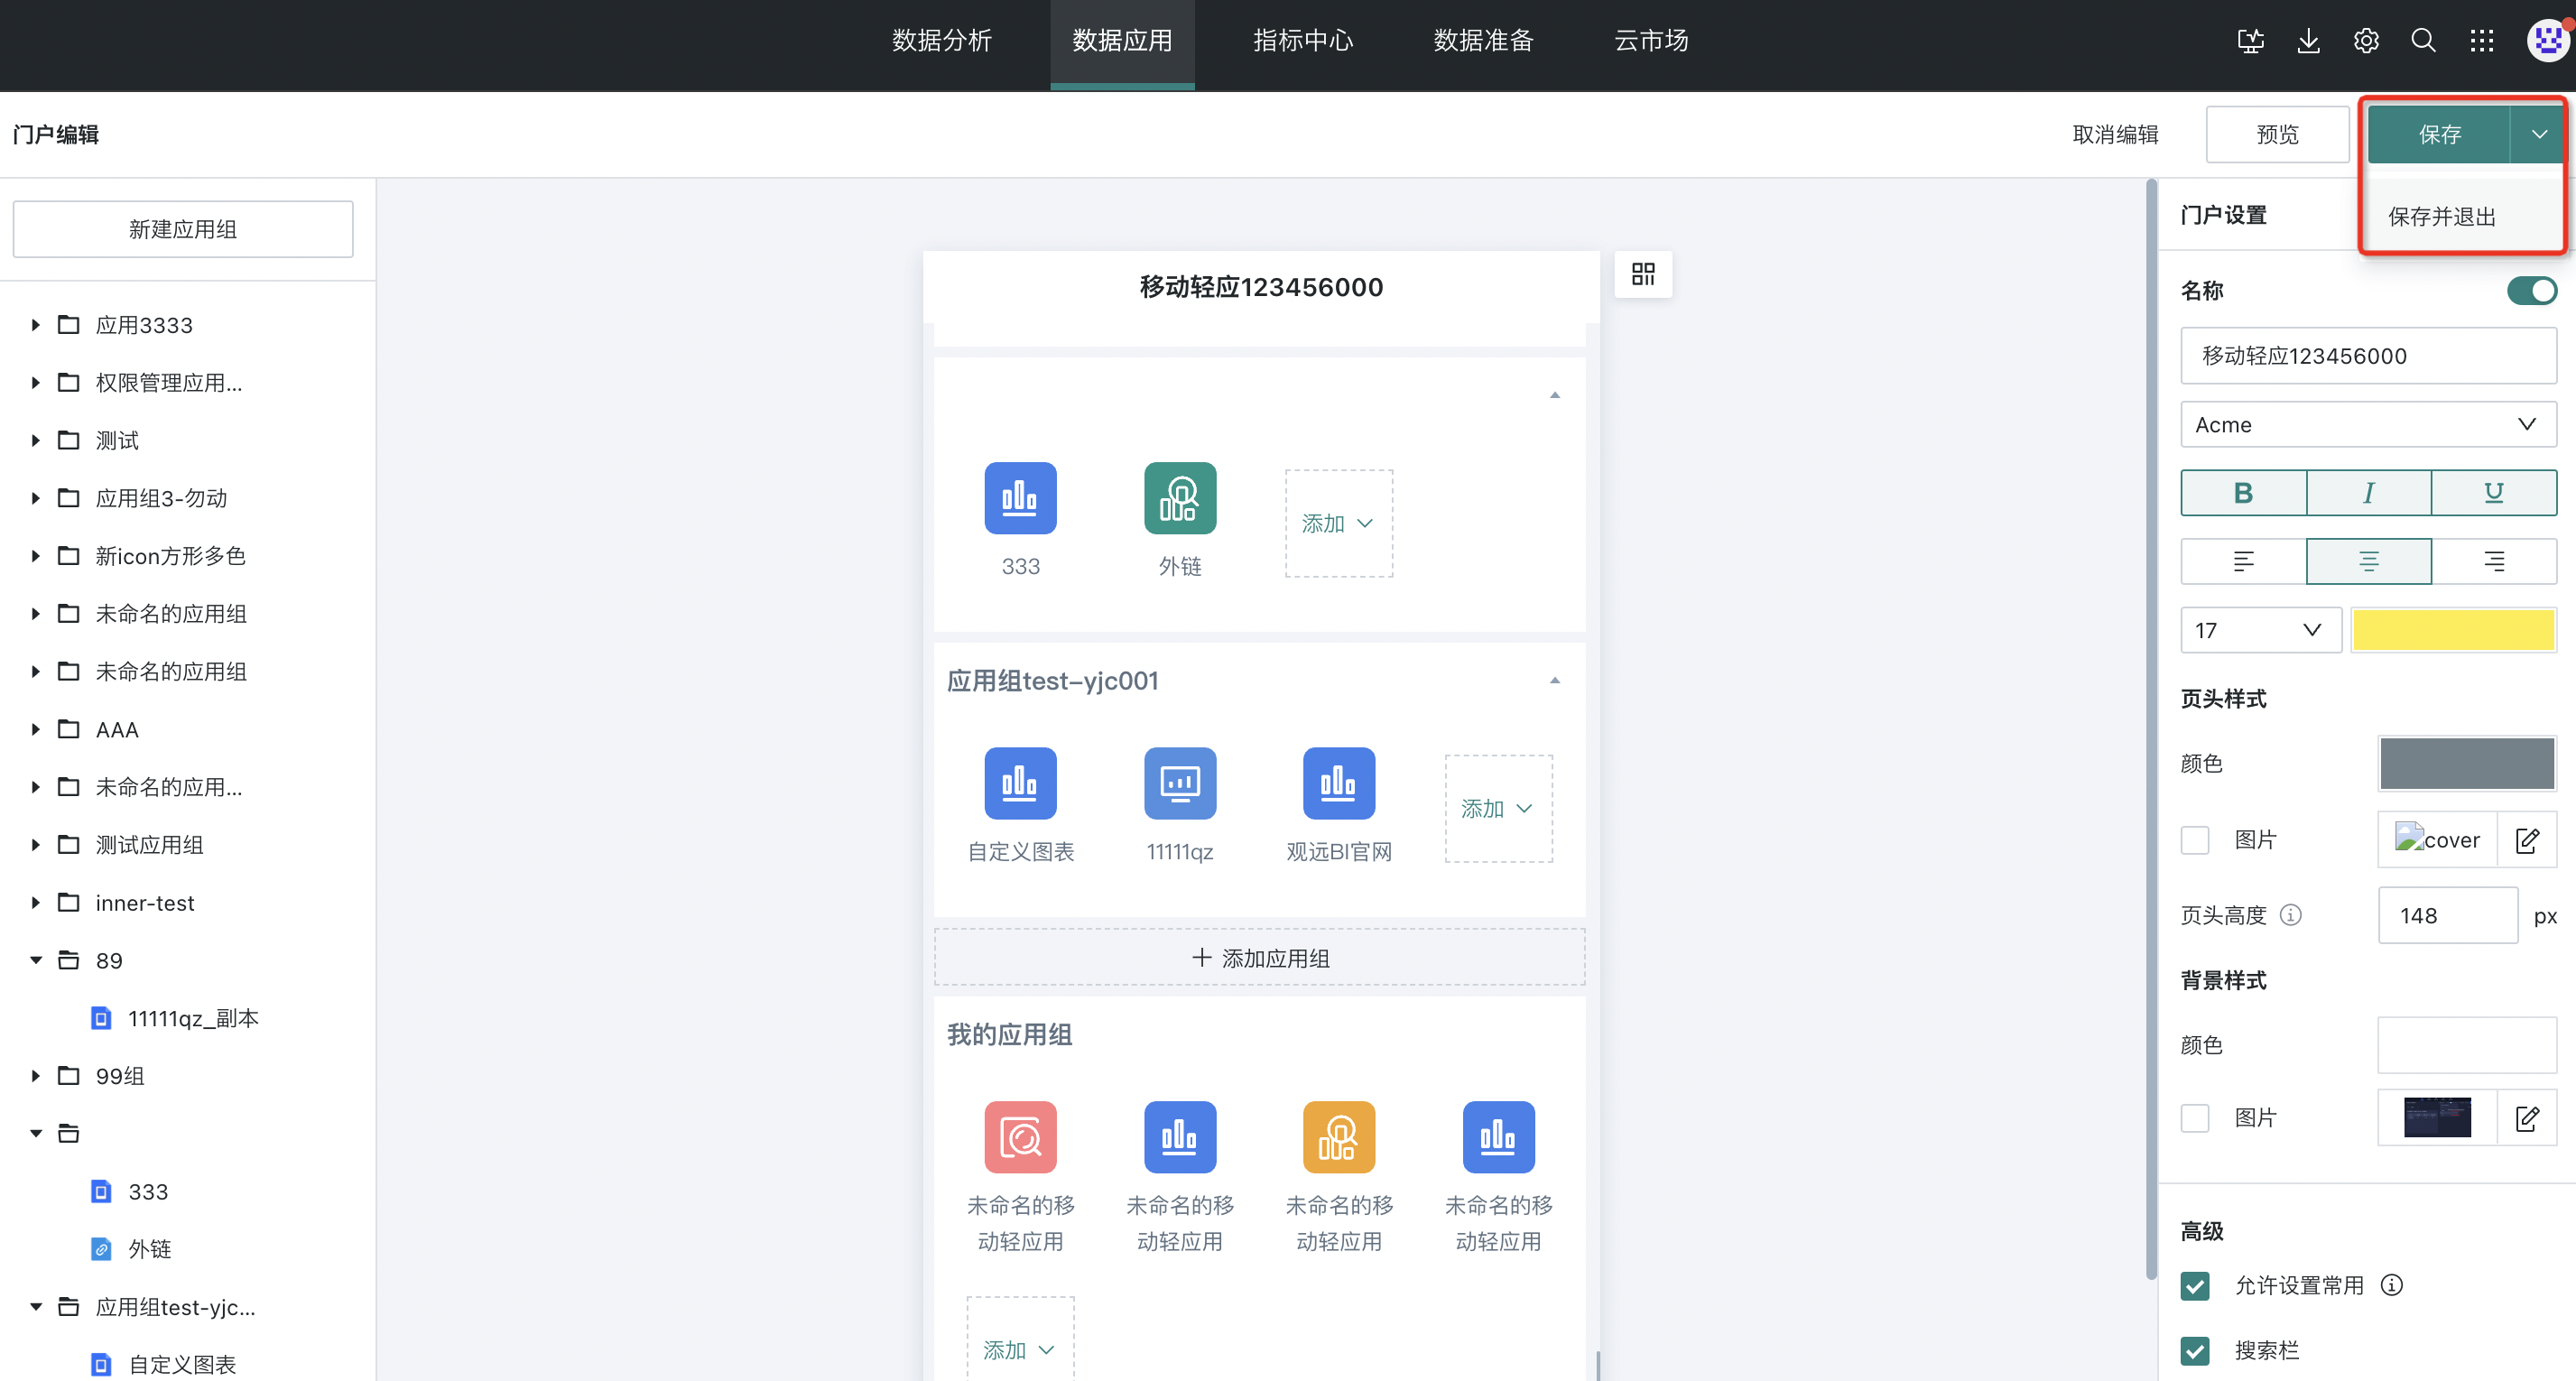Open 添加 dropdown in 应用组test–yjc001 group
Image resolution: width=2576 pixels, height=1381 pixels.
pos(1498,808)
